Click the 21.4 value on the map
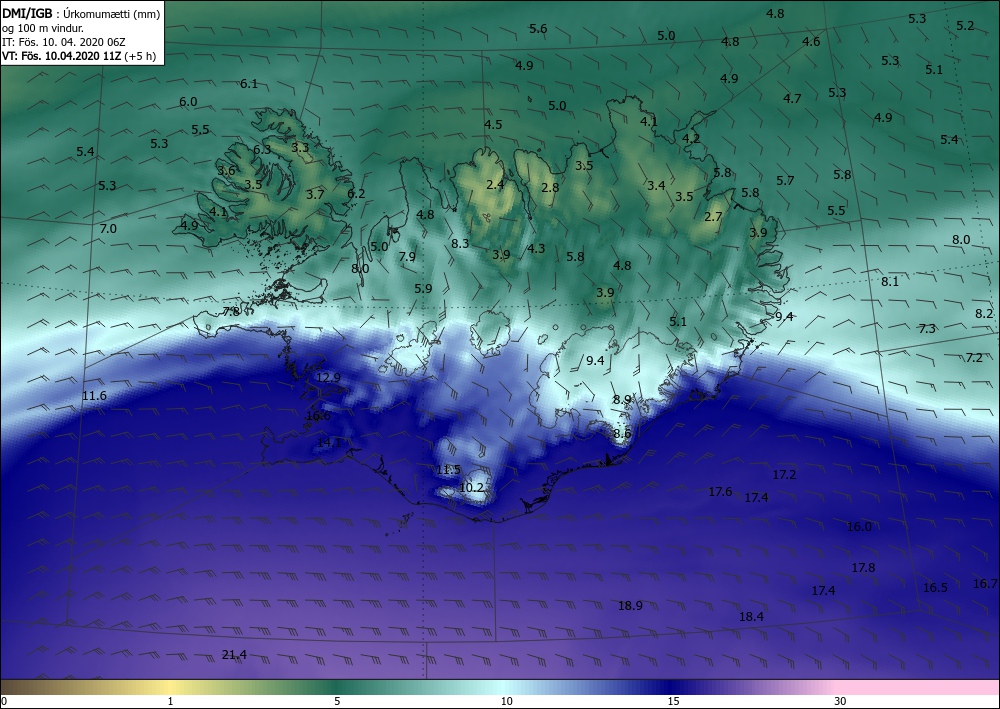Viewport: 1000px width, 709px height. coord(234,655)
